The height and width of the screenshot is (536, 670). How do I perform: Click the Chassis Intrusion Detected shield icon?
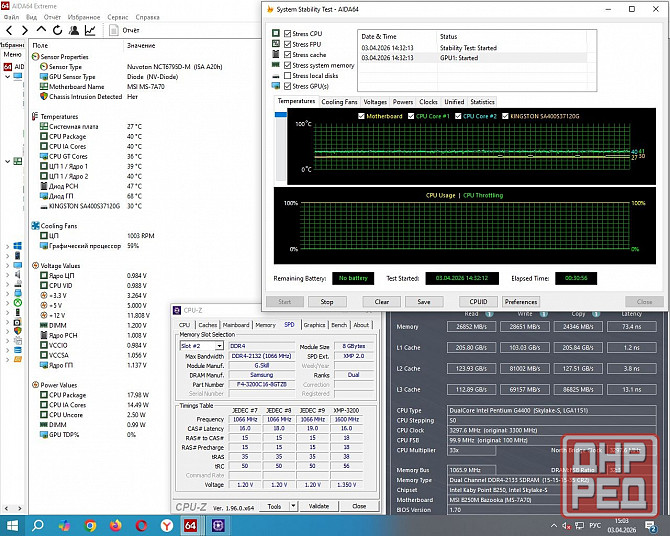[x=44, y=96]
